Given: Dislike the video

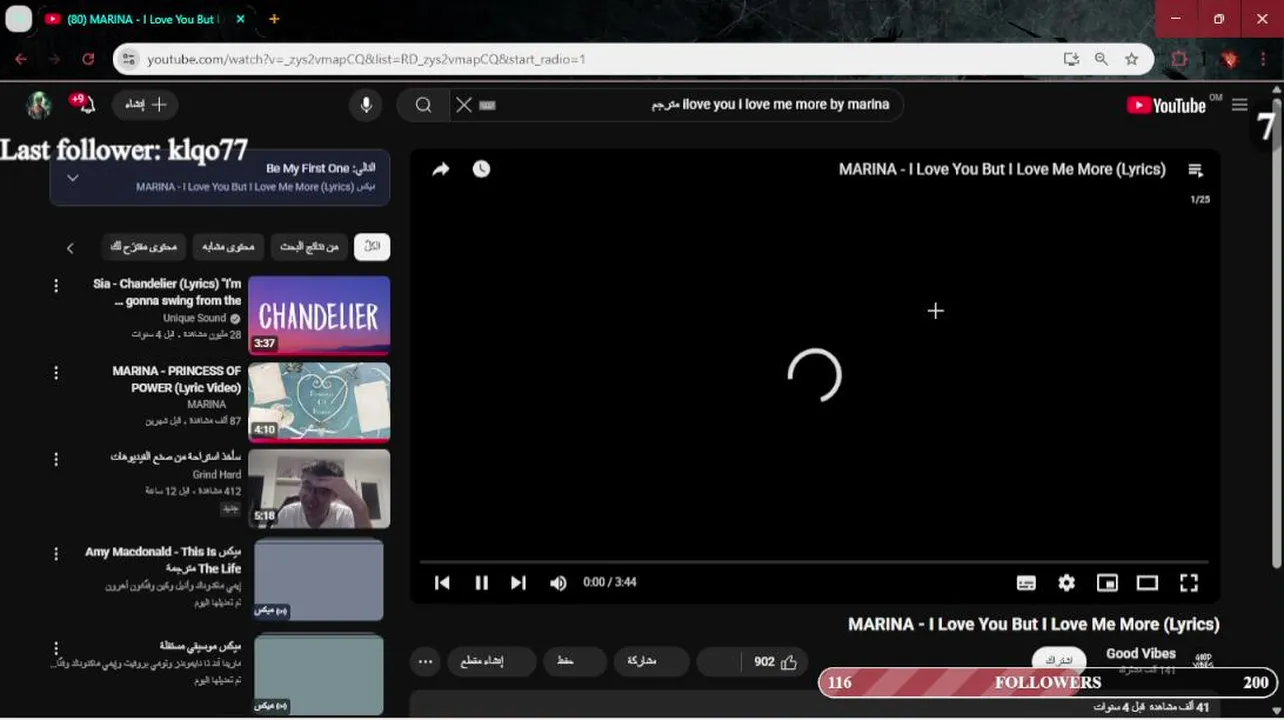Looking at the screenshot, I should point(718,662).
